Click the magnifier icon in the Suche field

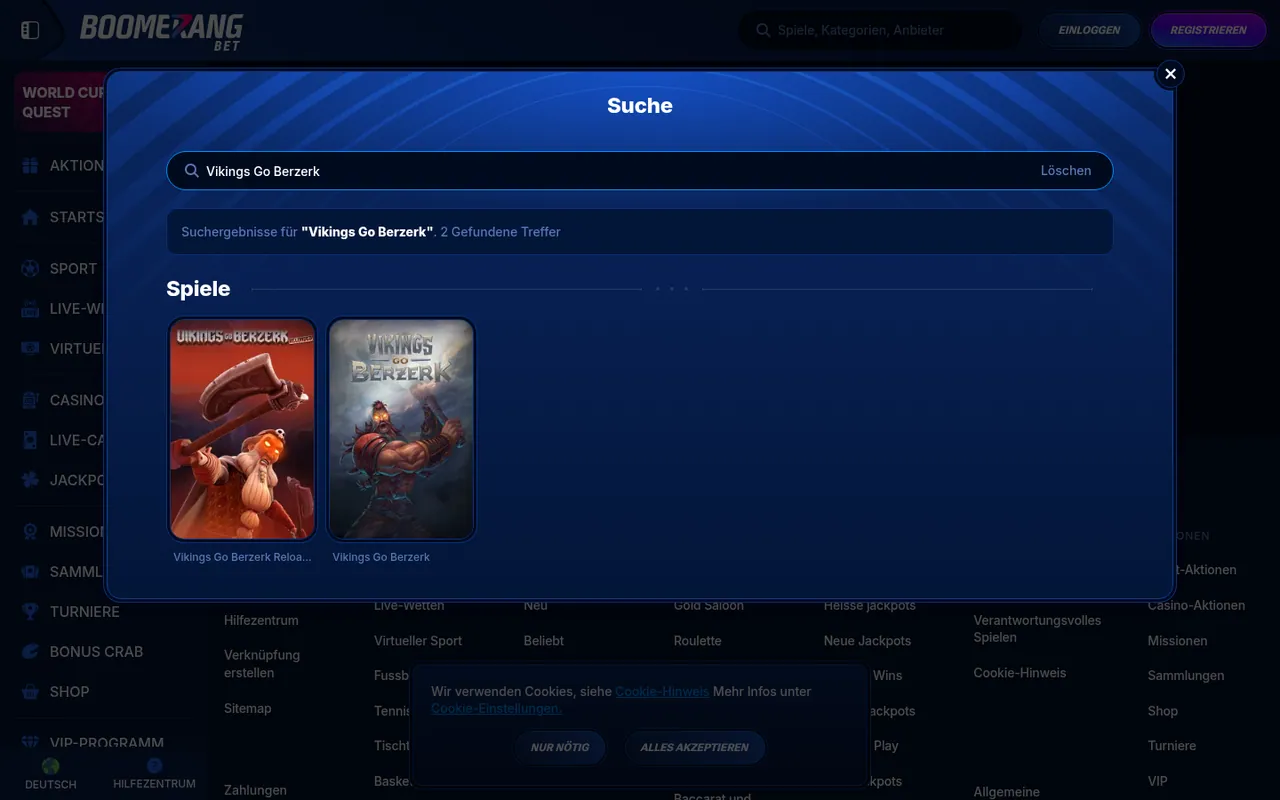click(x=192, y=171)
